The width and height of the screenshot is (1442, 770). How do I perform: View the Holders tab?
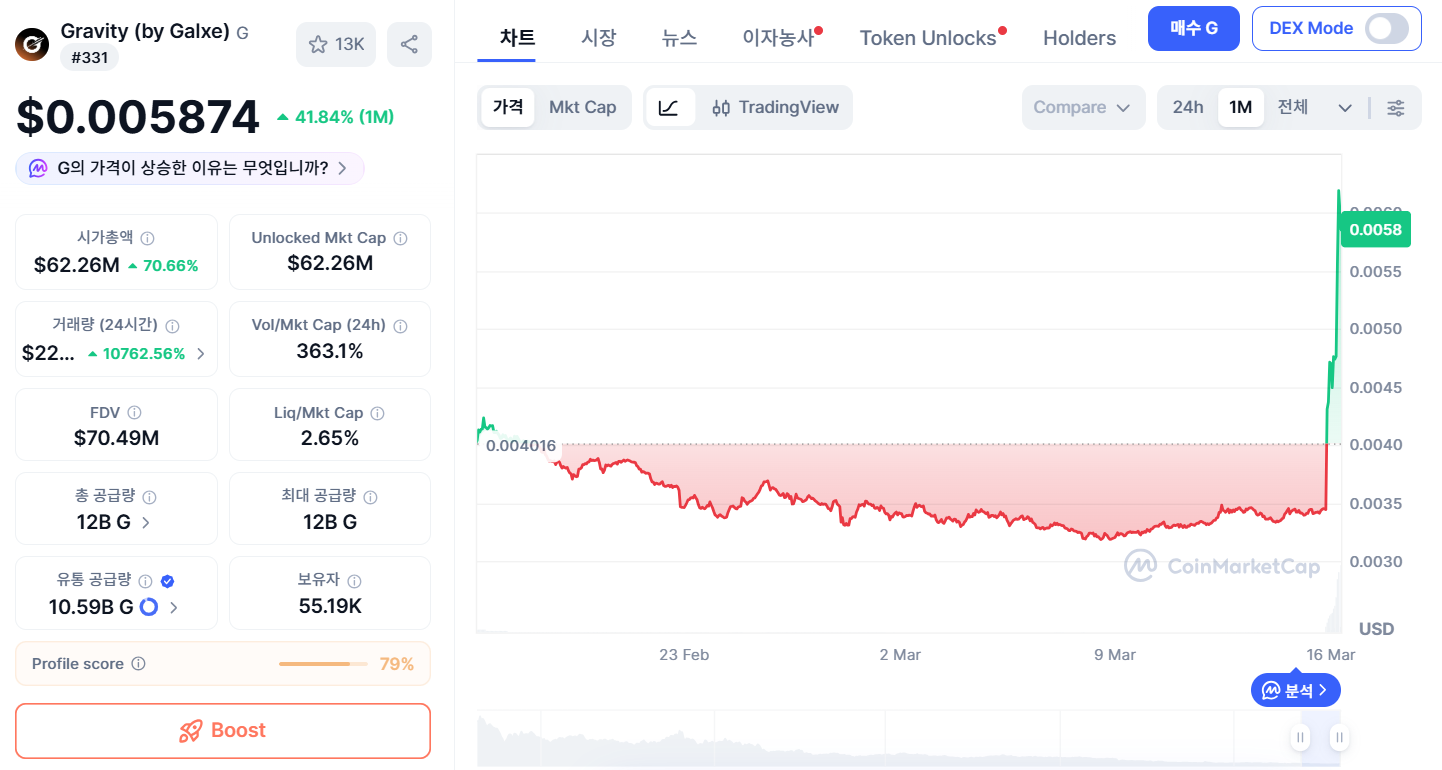coord(1080,38)
